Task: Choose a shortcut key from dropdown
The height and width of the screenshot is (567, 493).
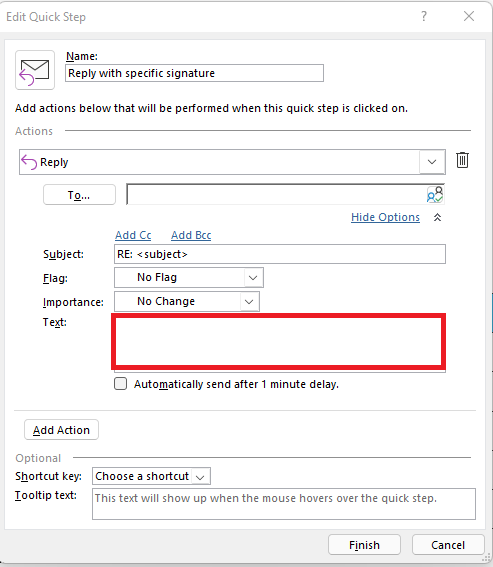Action: pyautogui.click(x=151, y=476)
